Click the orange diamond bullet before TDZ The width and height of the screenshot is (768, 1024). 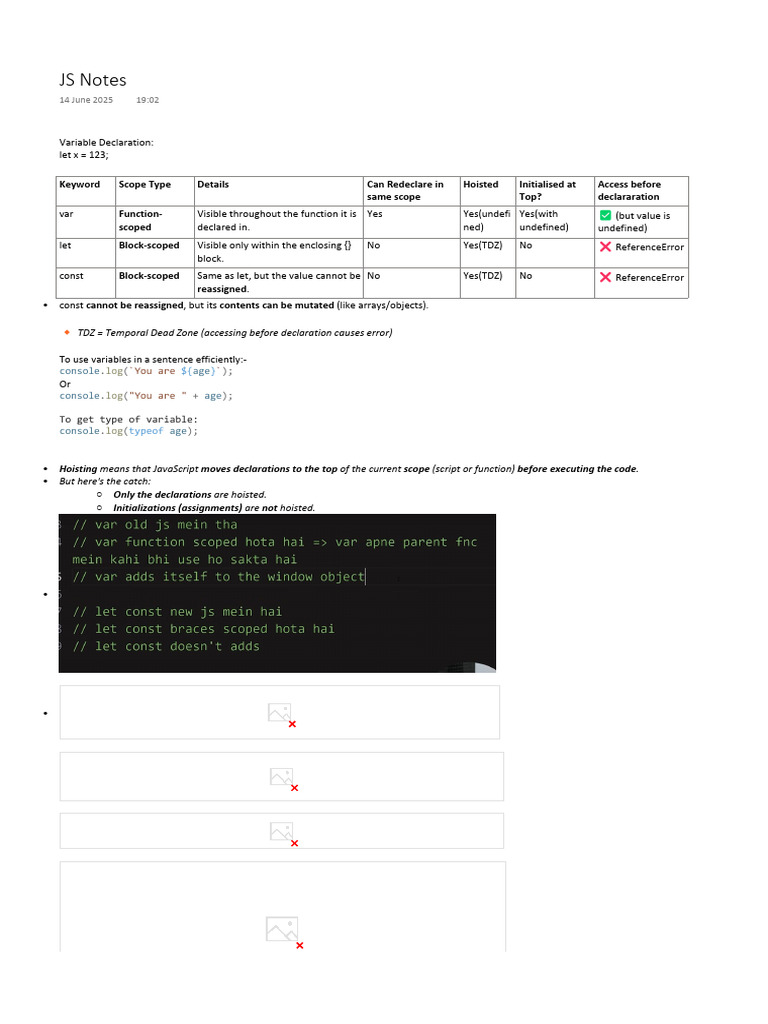pyautogui.click(x=67, y=332)
